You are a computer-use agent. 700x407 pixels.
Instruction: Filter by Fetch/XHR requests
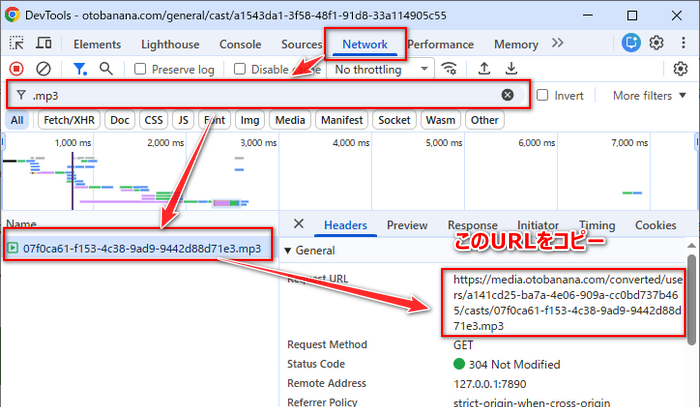(69, 120)
